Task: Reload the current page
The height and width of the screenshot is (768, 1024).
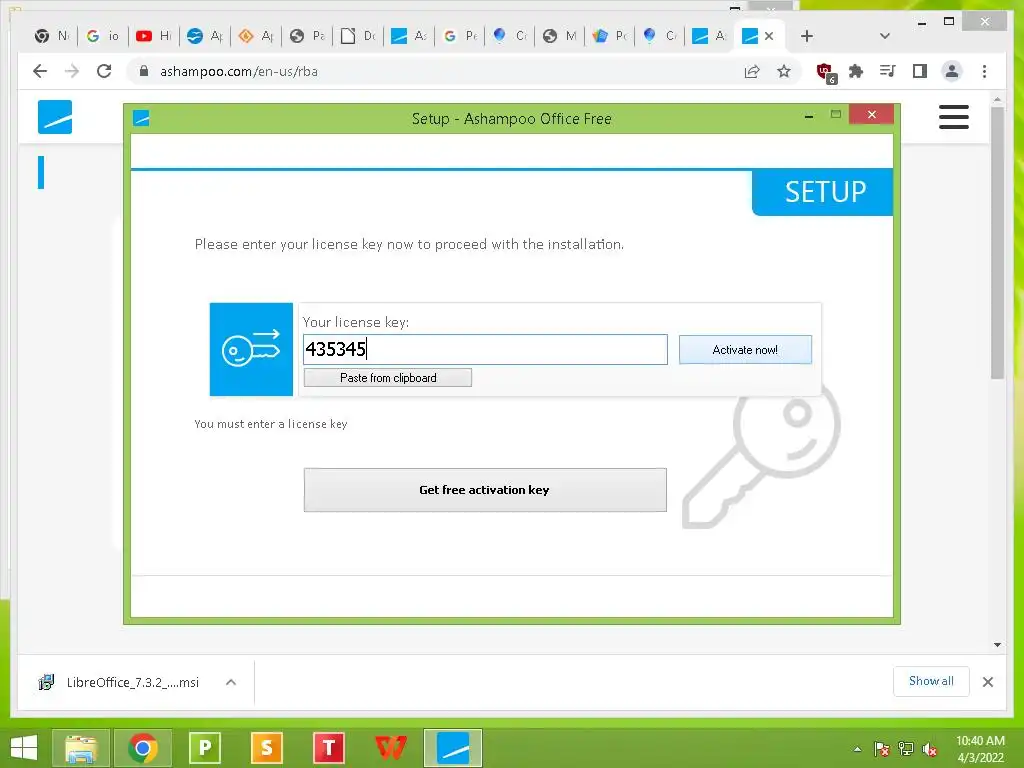Action: pos(104,71)
